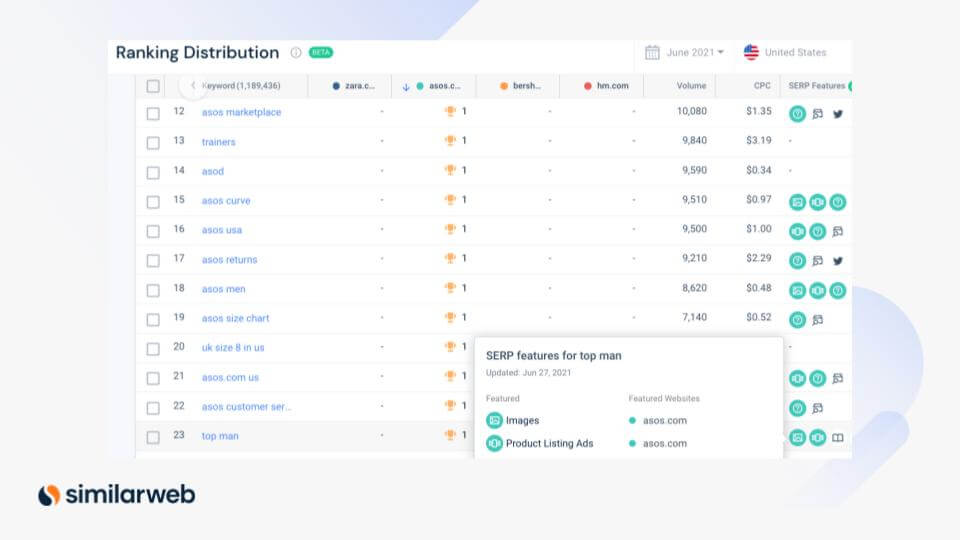Click Images SERP icon in asos curve row

pos(797,202)
